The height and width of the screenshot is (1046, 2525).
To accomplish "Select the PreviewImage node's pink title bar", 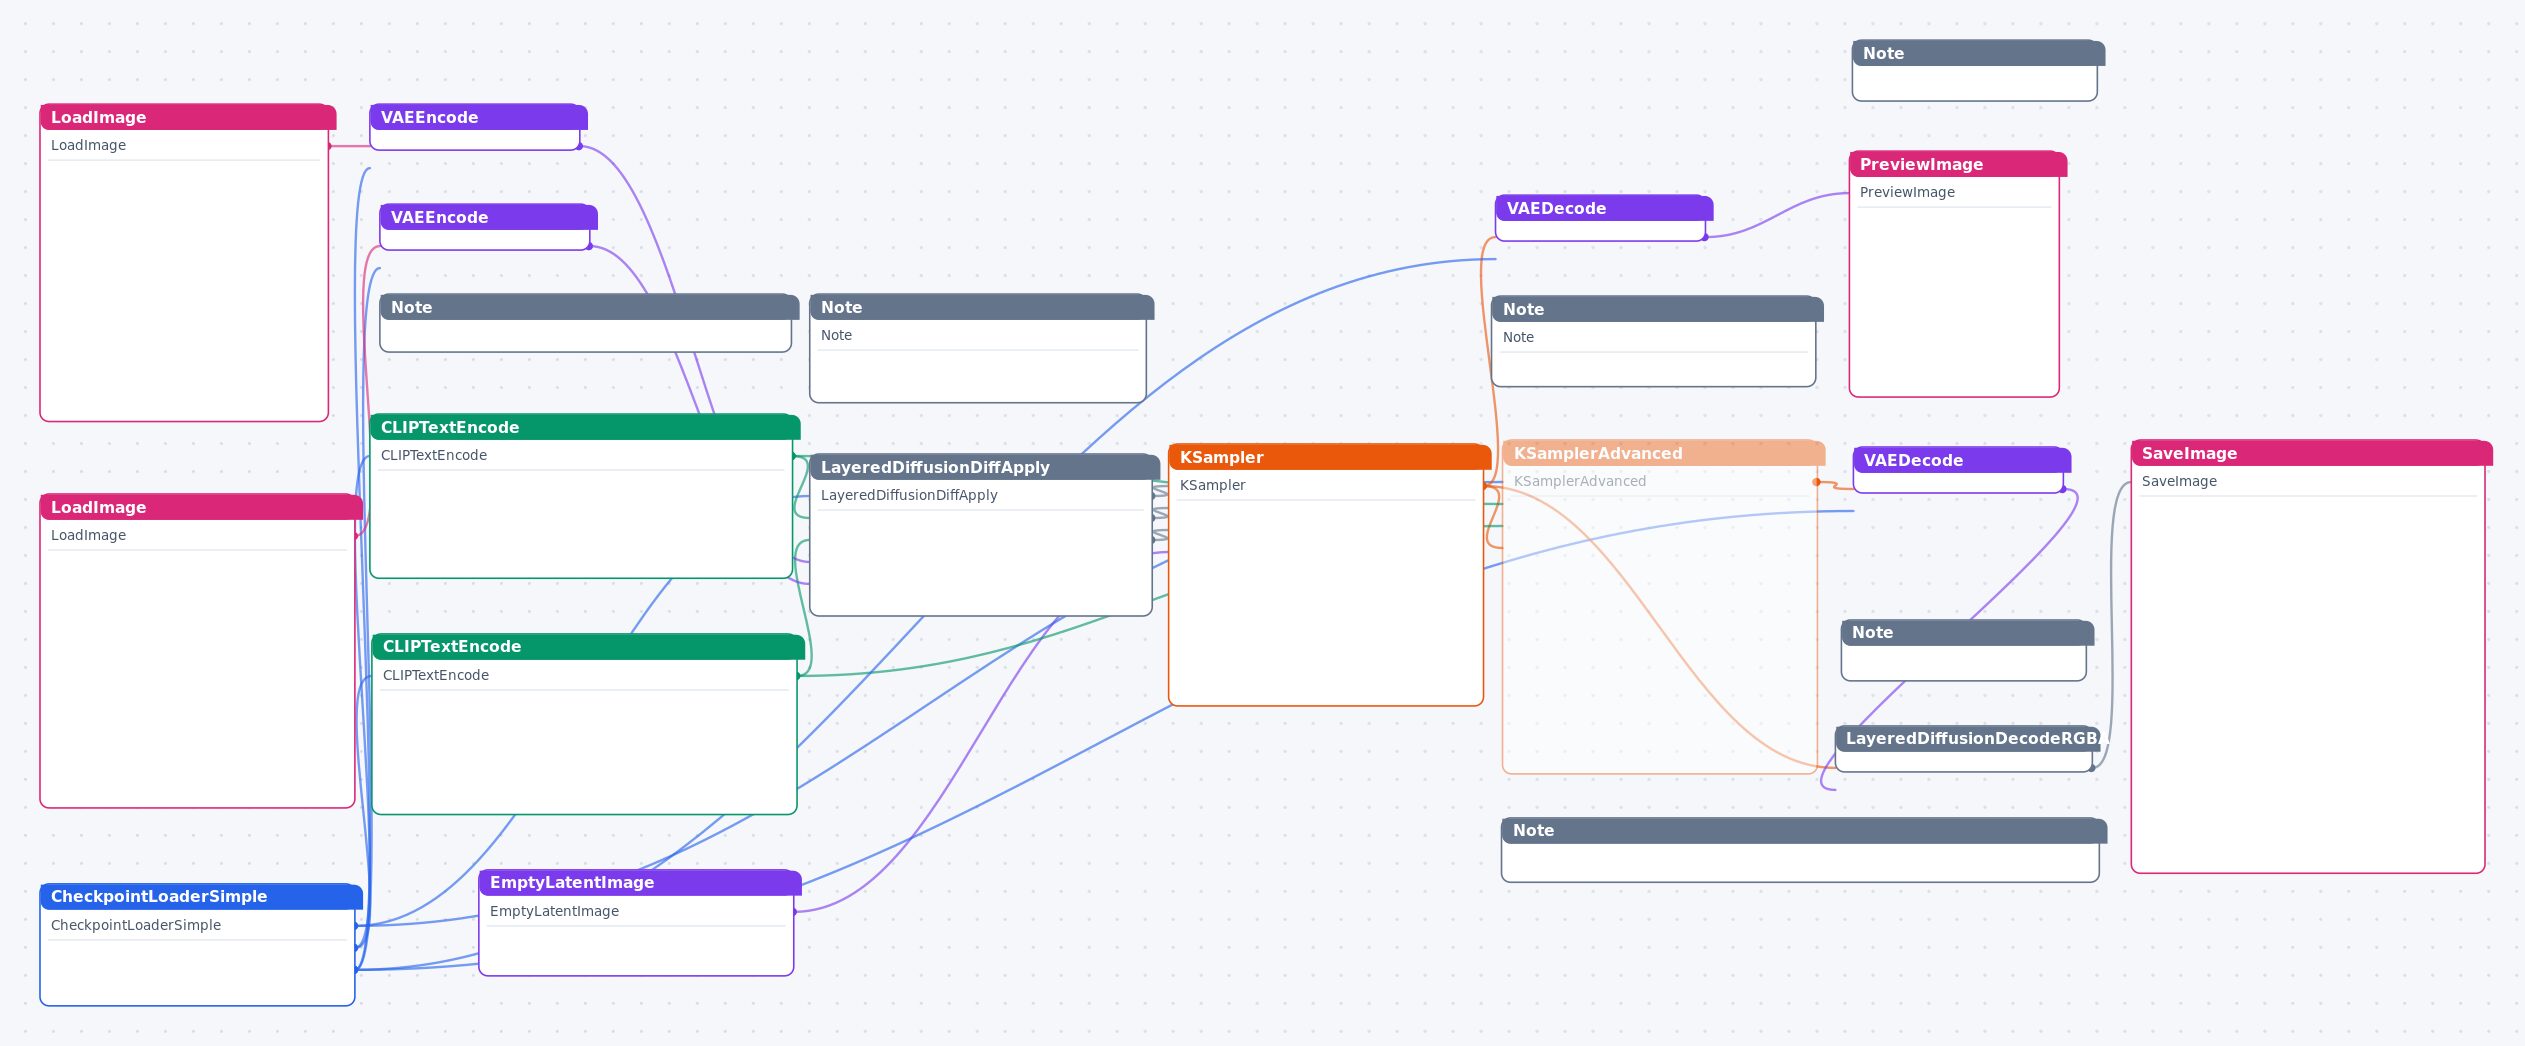I will coord(1958,164).
